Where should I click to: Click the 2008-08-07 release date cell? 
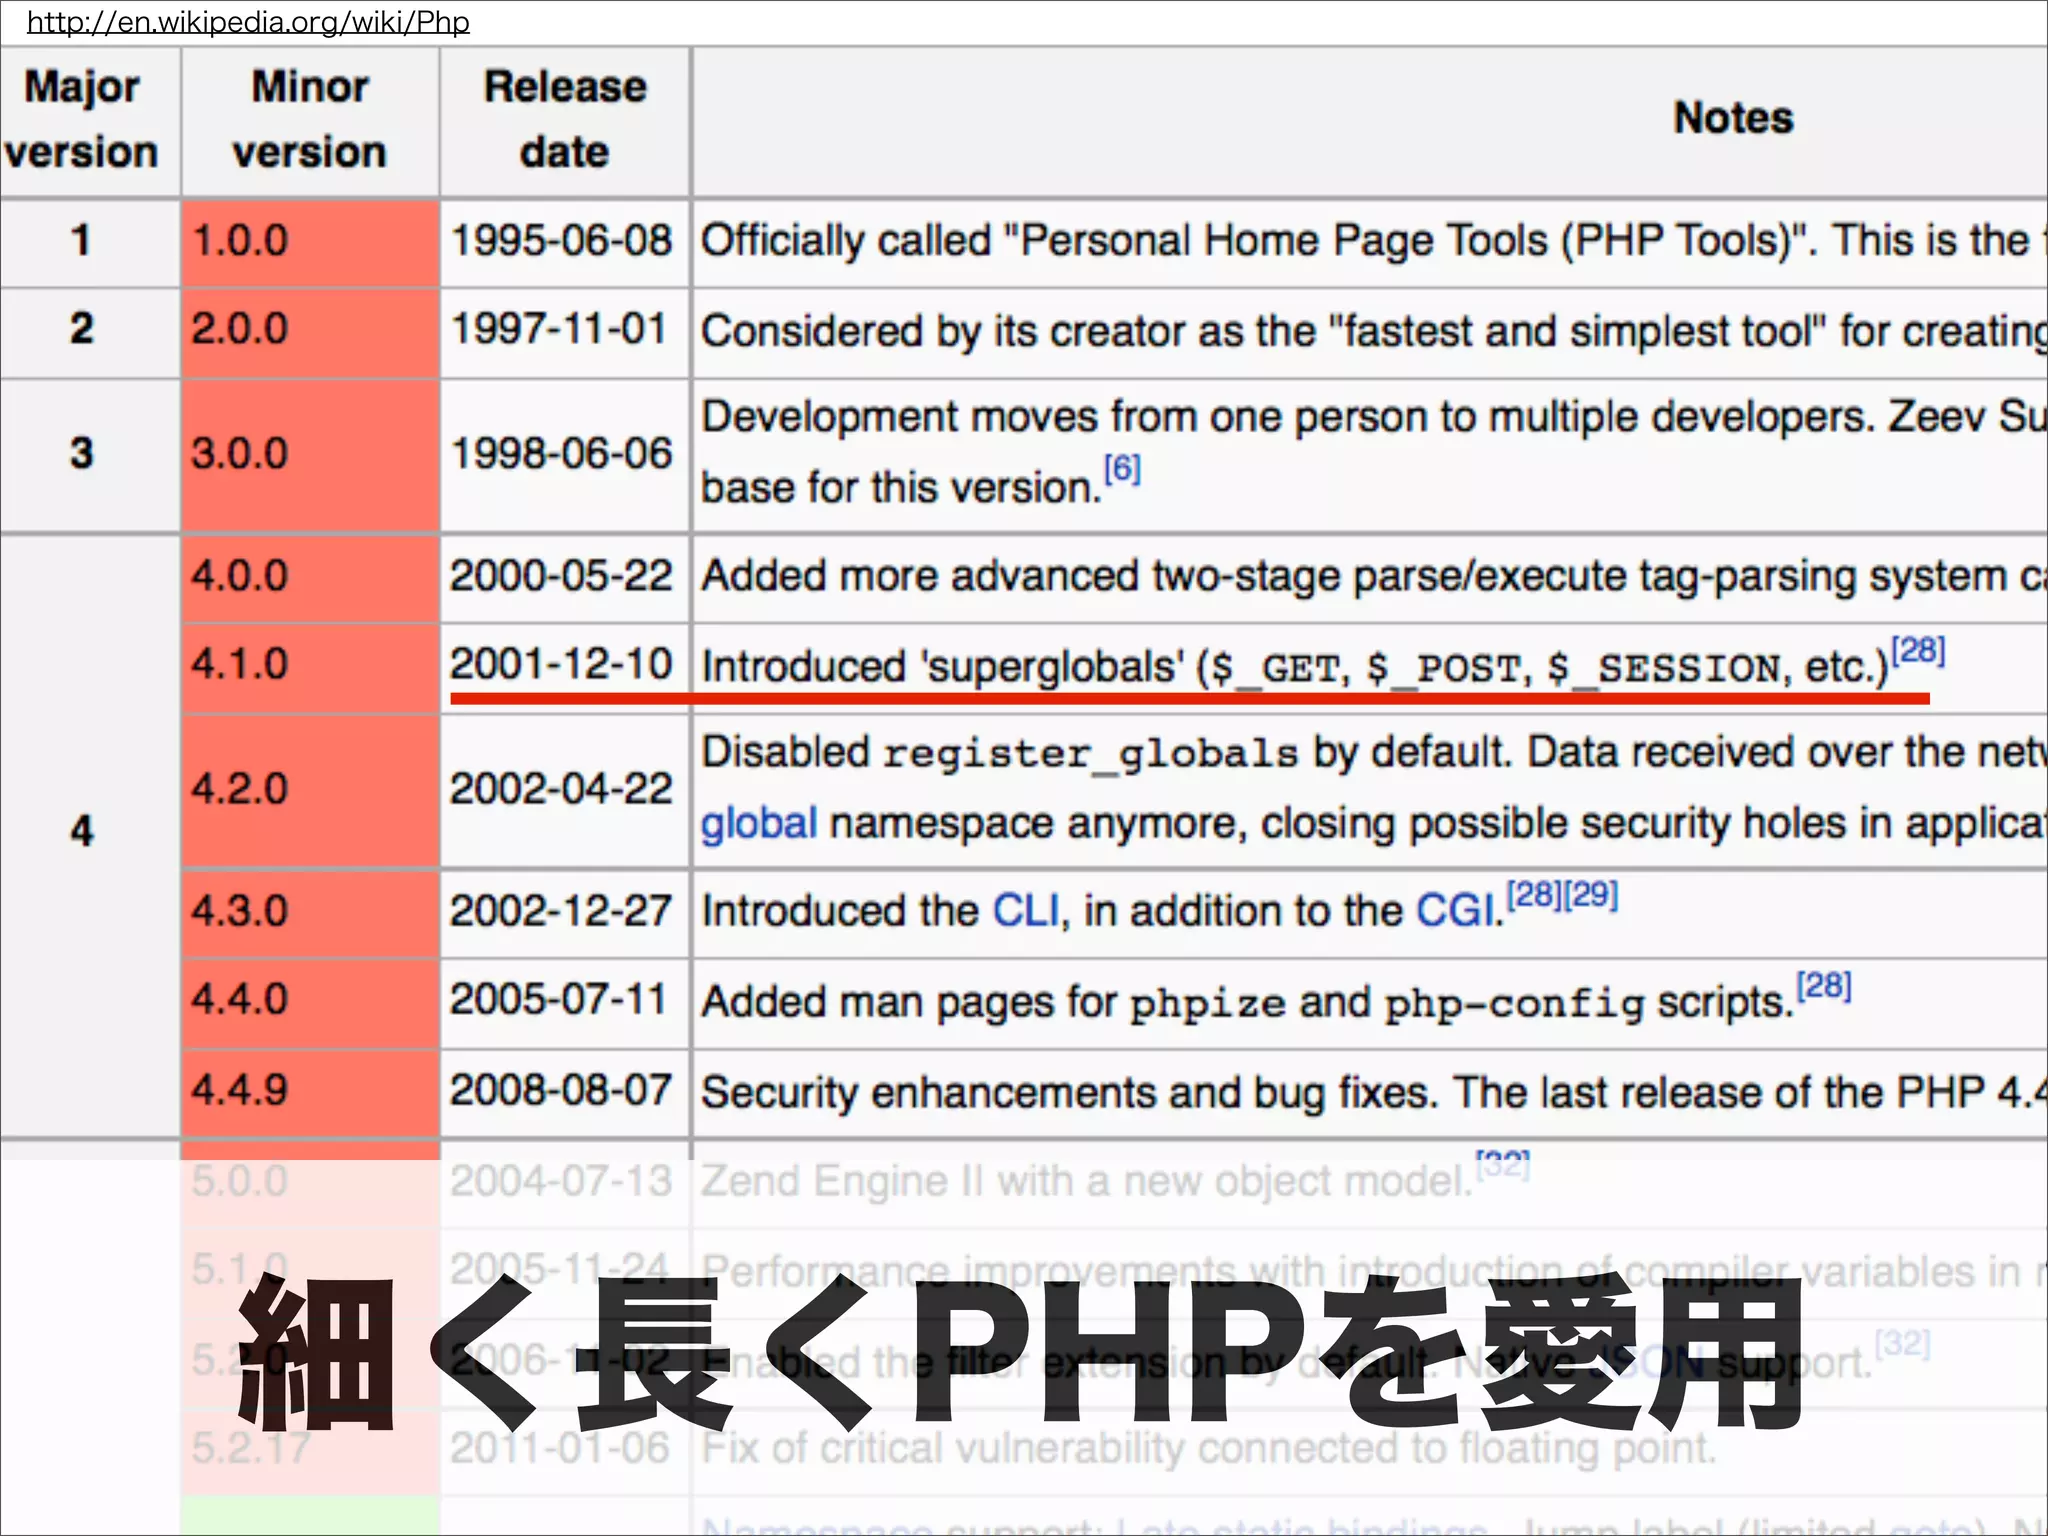(561, 1090)
